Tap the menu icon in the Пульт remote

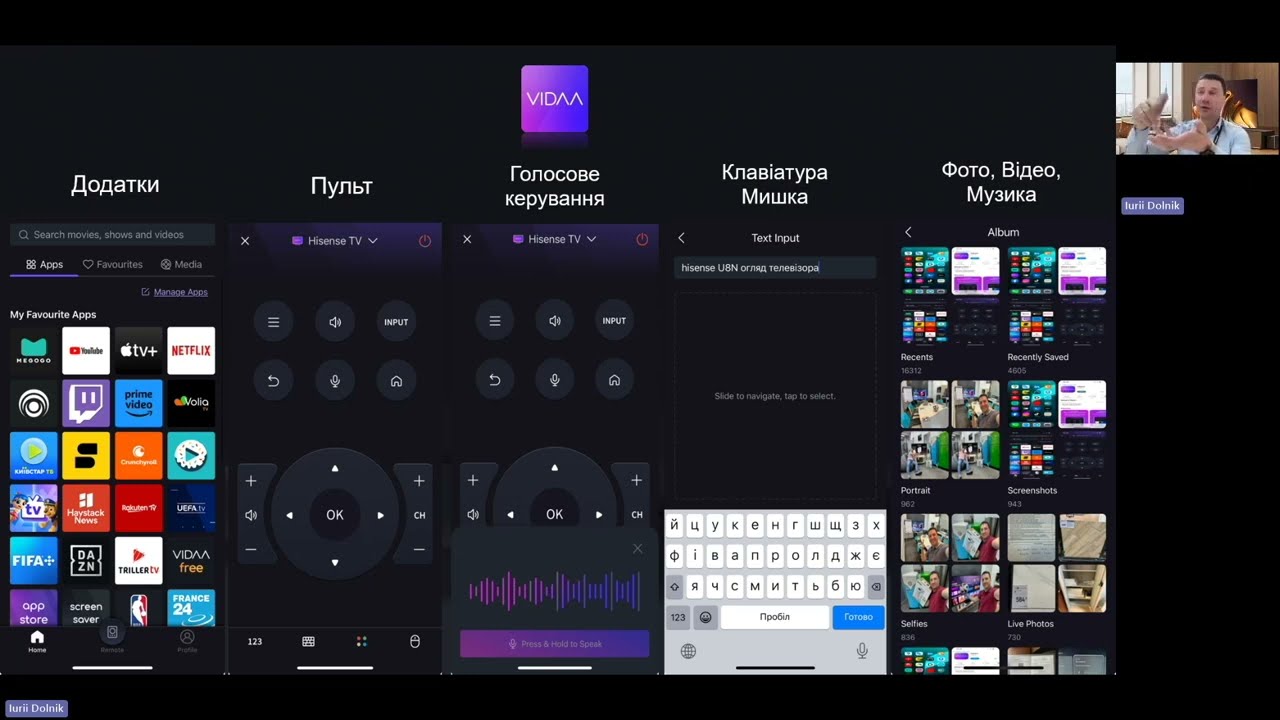click(273, 322)
